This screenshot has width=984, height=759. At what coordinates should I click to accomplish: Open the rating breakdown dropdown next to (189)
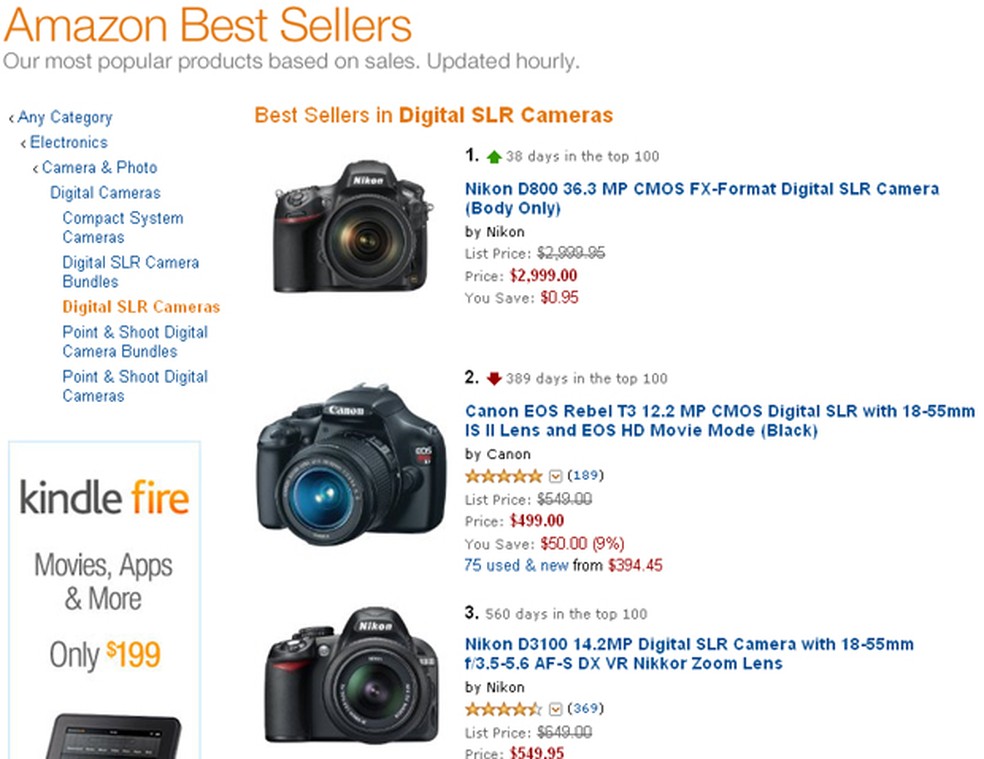click(x=555, y=476)
